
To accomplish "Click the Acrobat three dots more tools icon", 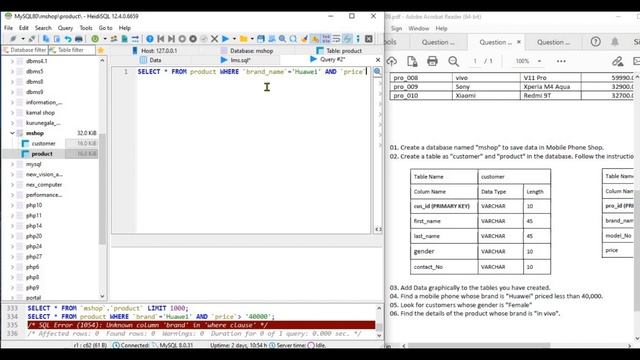I will (x=561, y=61).
